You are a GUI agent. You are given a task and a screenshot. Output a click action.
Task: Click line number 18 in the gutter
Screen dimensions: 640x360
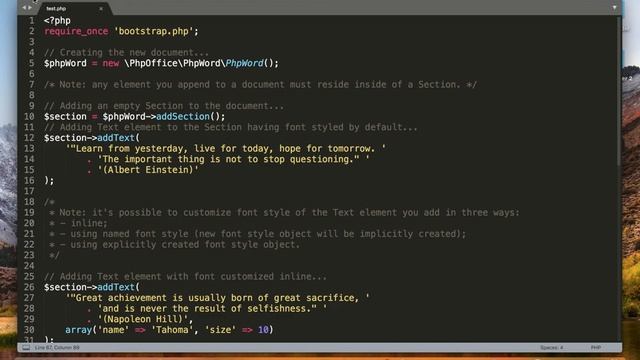pyautogui.click(x=29, y=202)
